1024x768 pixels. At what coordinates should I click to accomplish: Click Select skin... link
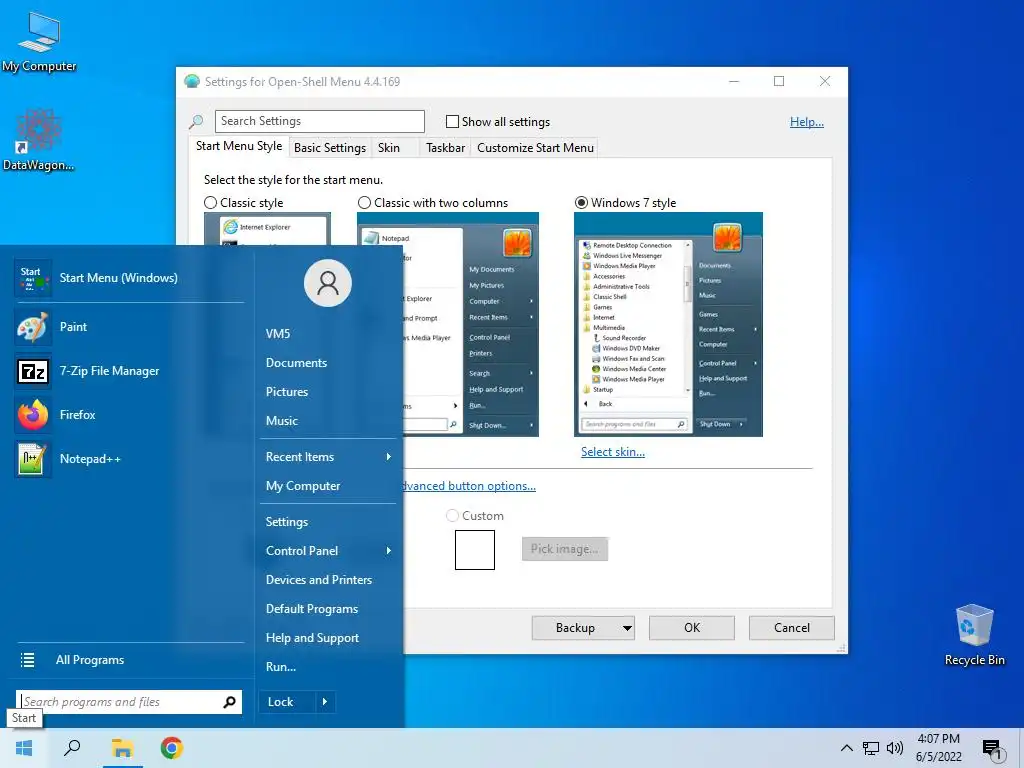(x=613, y=452)
